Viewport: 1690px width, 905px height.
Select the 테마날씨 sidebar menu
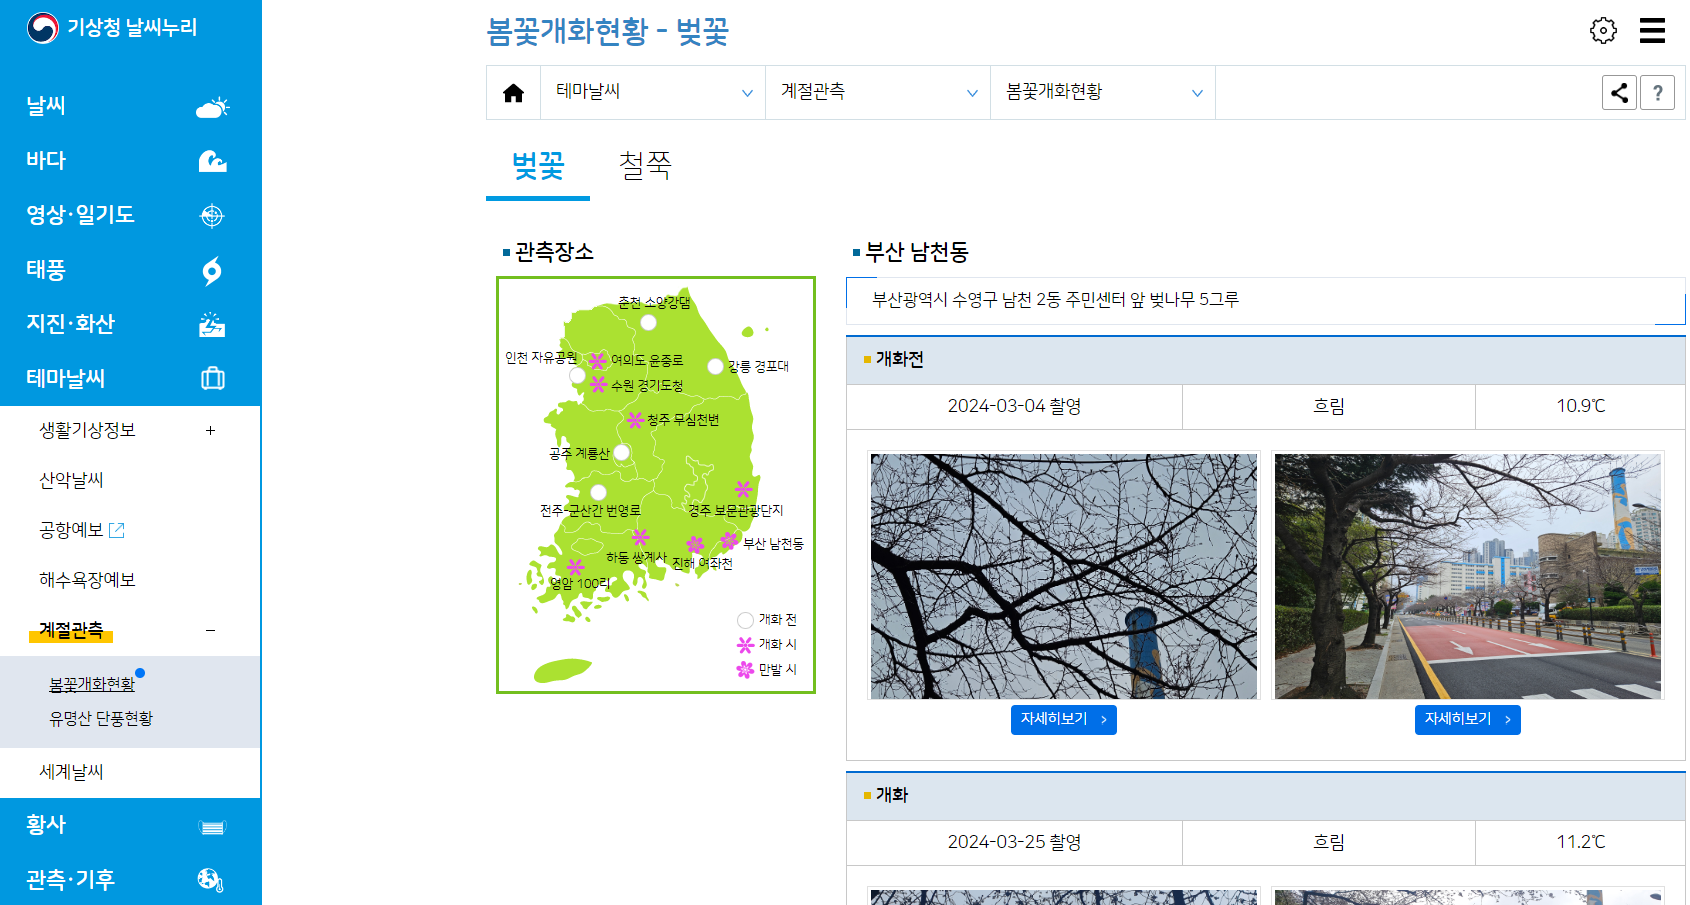coord(130,378)
